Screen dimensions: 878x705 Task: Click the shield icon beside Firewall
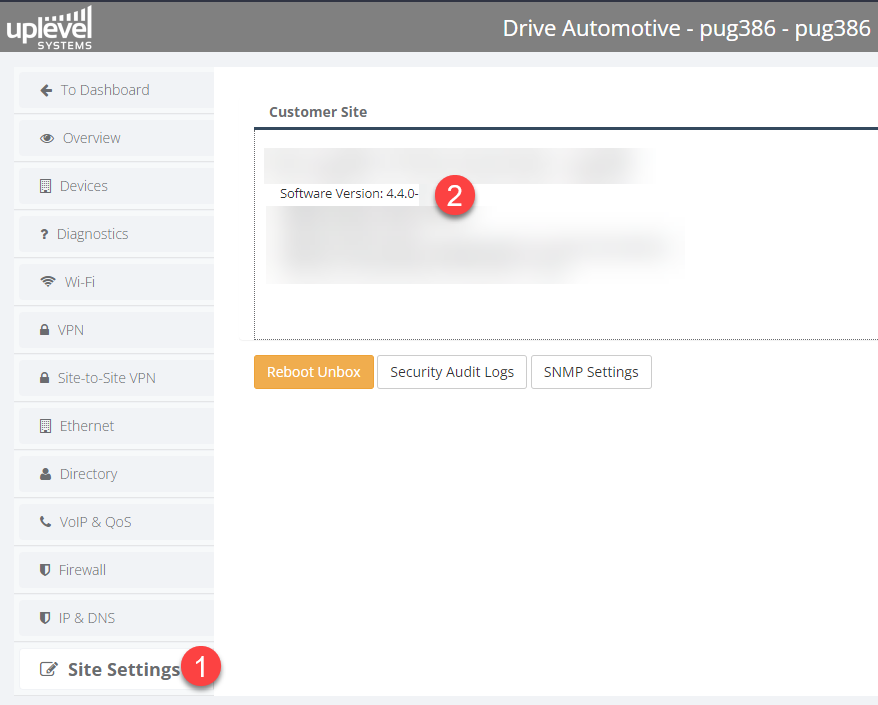point(45,570)
